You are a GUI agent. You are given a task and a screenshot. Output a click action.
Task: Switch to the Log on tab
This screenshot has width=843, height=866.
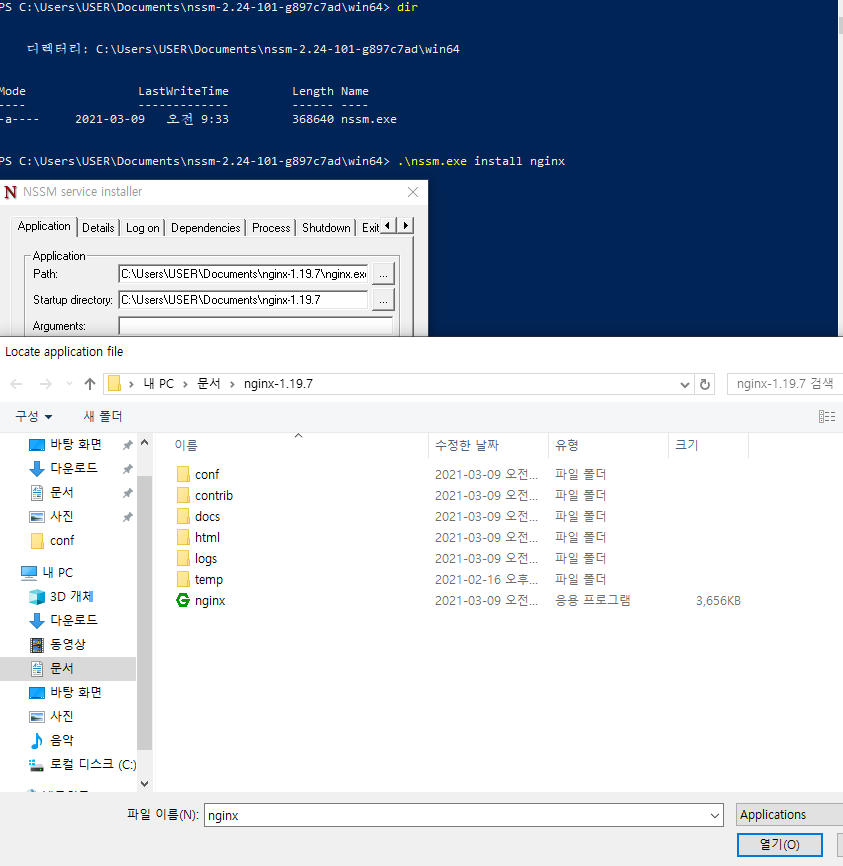click(143, 228)
